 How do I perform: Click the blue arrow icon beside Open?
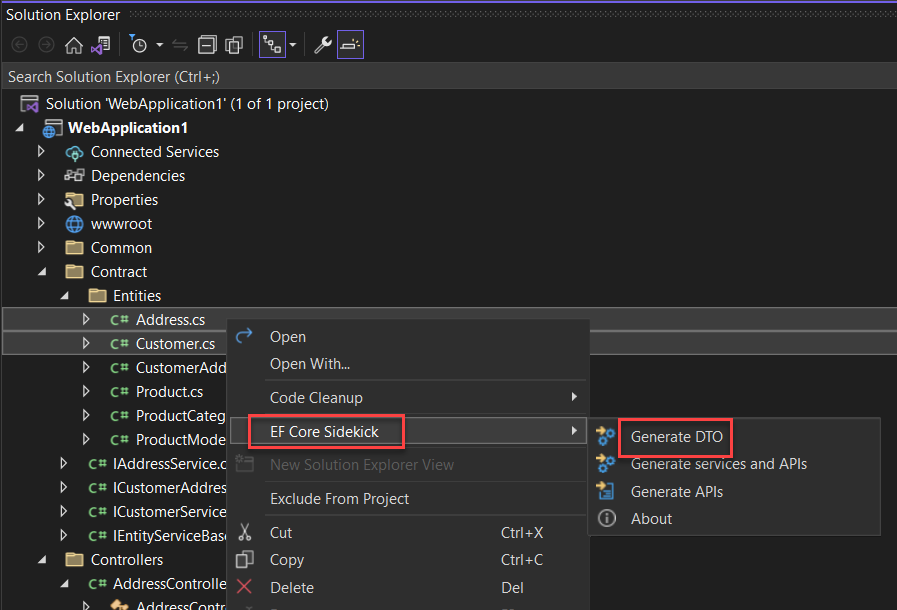(x=244, y=335)
